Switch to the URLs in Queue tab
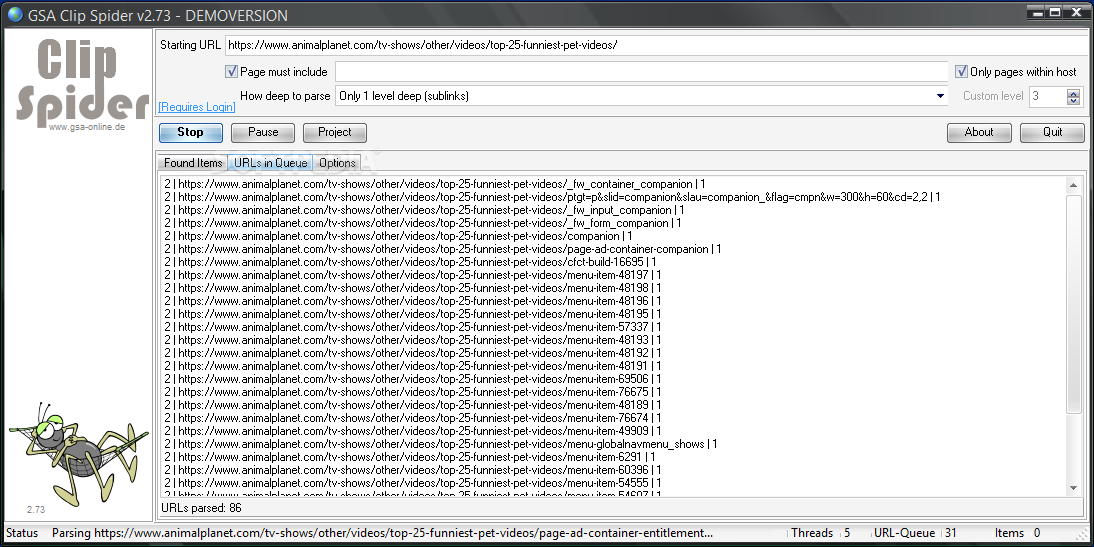 coord(270,163)
